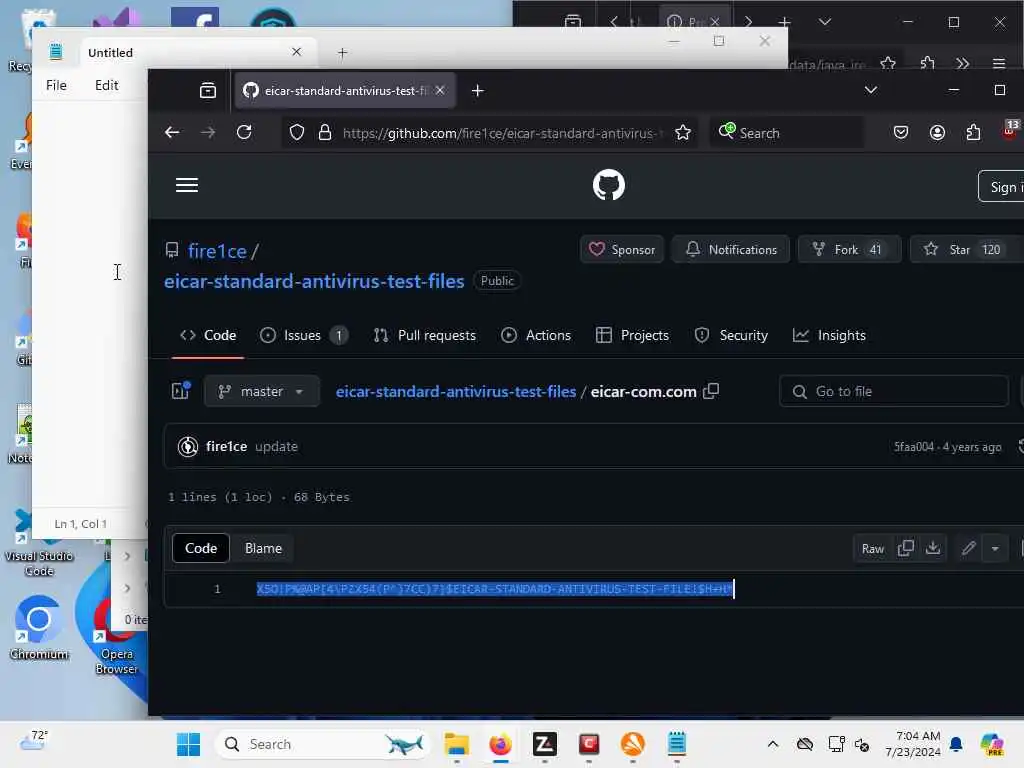Open the Pull requests tab
Screen dimensions: 1024x768
point(424,335)
